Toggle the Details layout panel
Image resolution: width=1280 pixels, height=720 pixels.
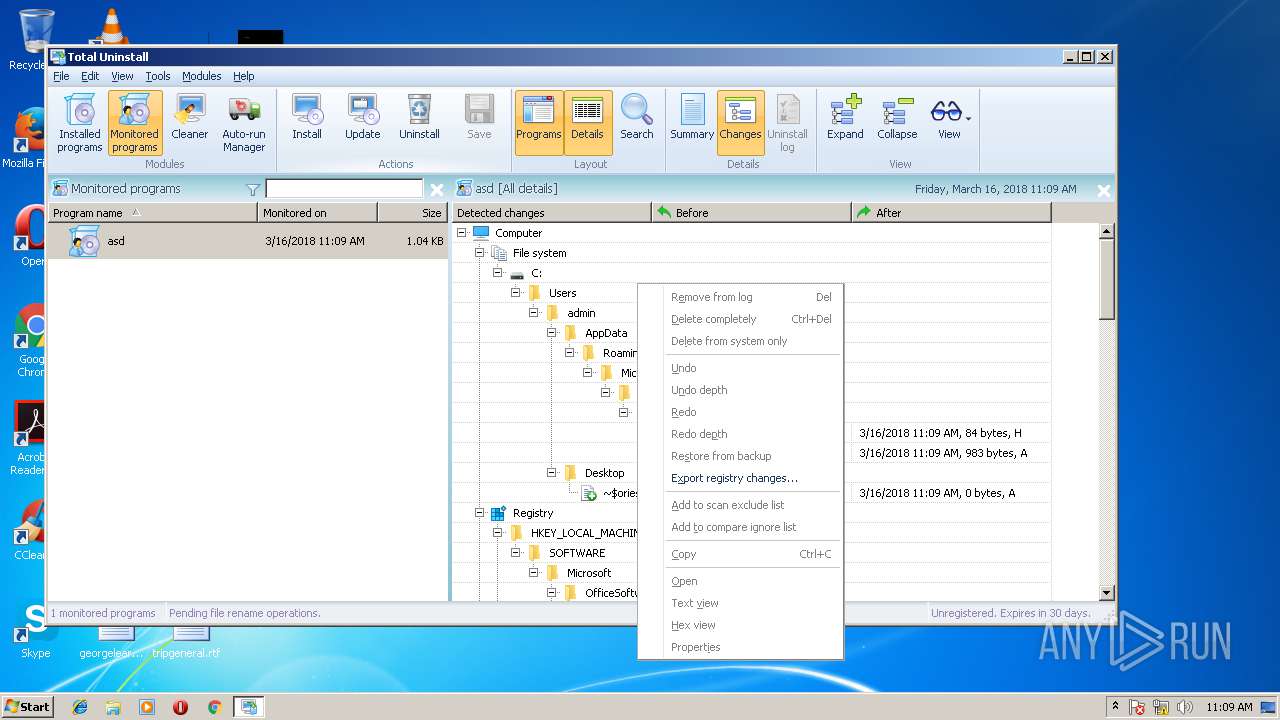point(587,123)
